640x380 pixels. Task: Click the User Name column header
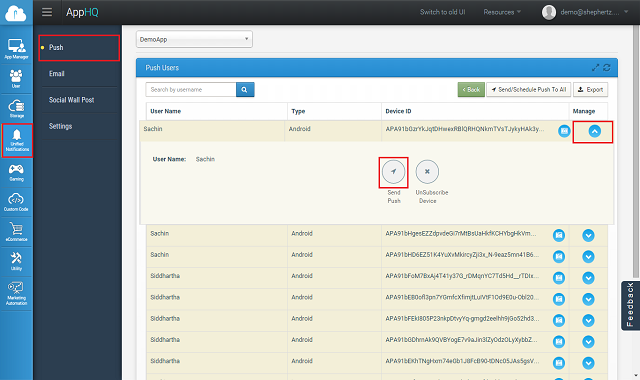[165, 111]
